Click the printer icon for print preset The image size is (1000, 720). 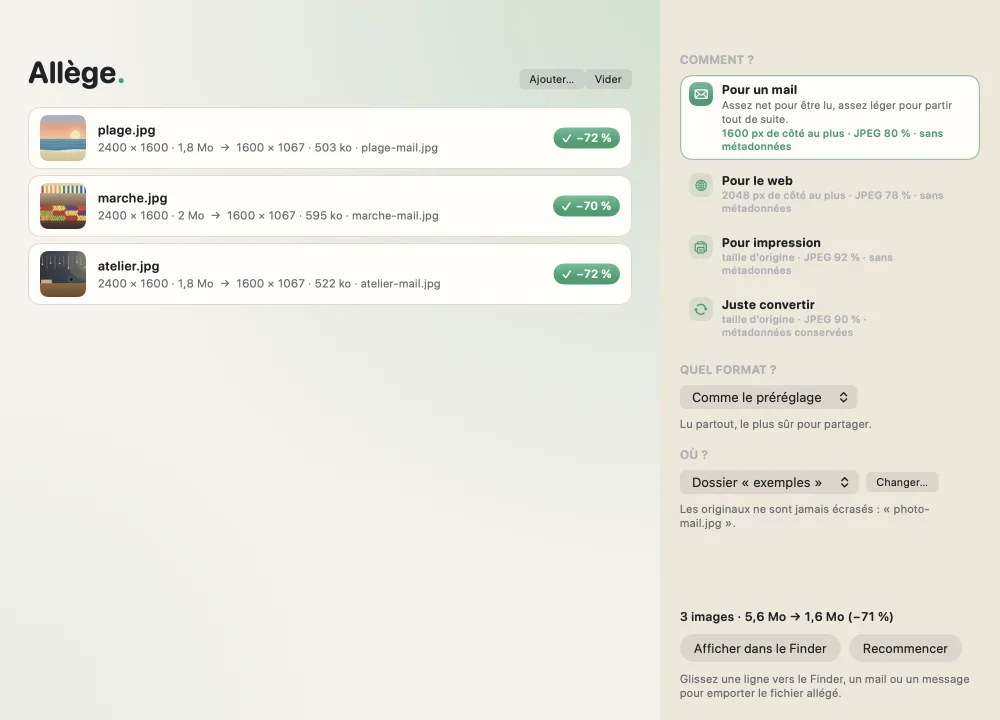click(x=701, y=247)
